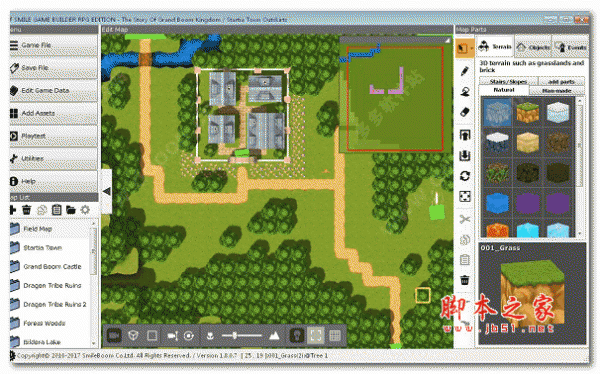Pick the ice-white snow block tile
600x374 pixels.
pos(558,113)
